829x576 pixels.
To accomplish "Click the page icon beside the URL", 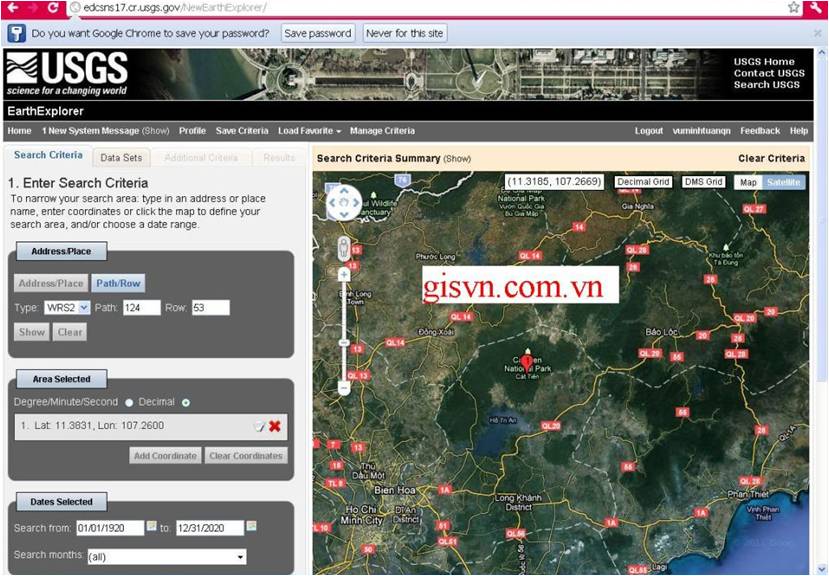I will 75,7.
